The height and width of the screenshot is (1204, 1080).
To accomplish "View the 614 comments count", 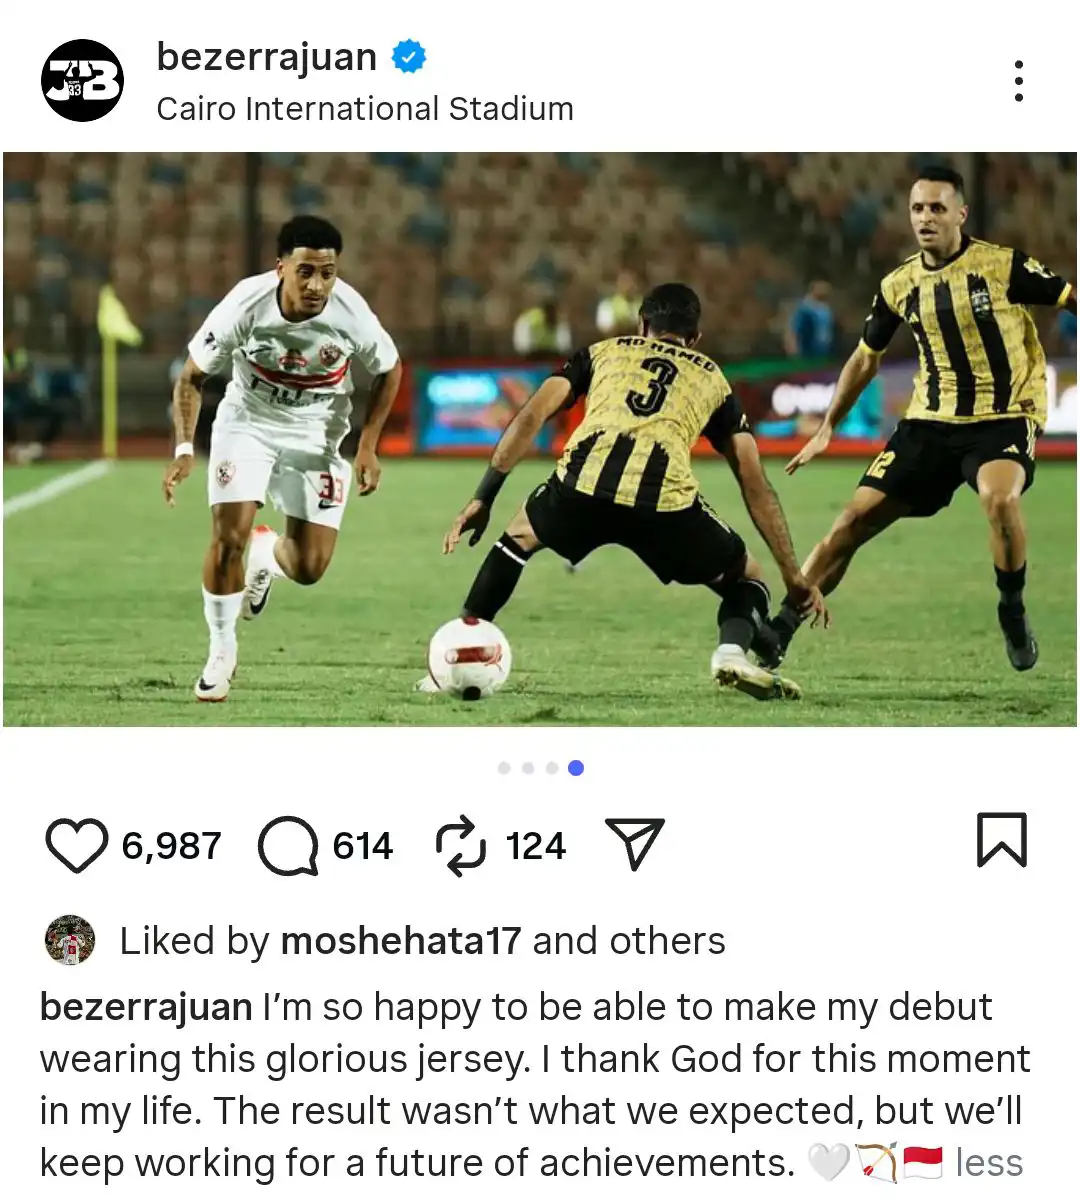I will (x=363, y=846).
